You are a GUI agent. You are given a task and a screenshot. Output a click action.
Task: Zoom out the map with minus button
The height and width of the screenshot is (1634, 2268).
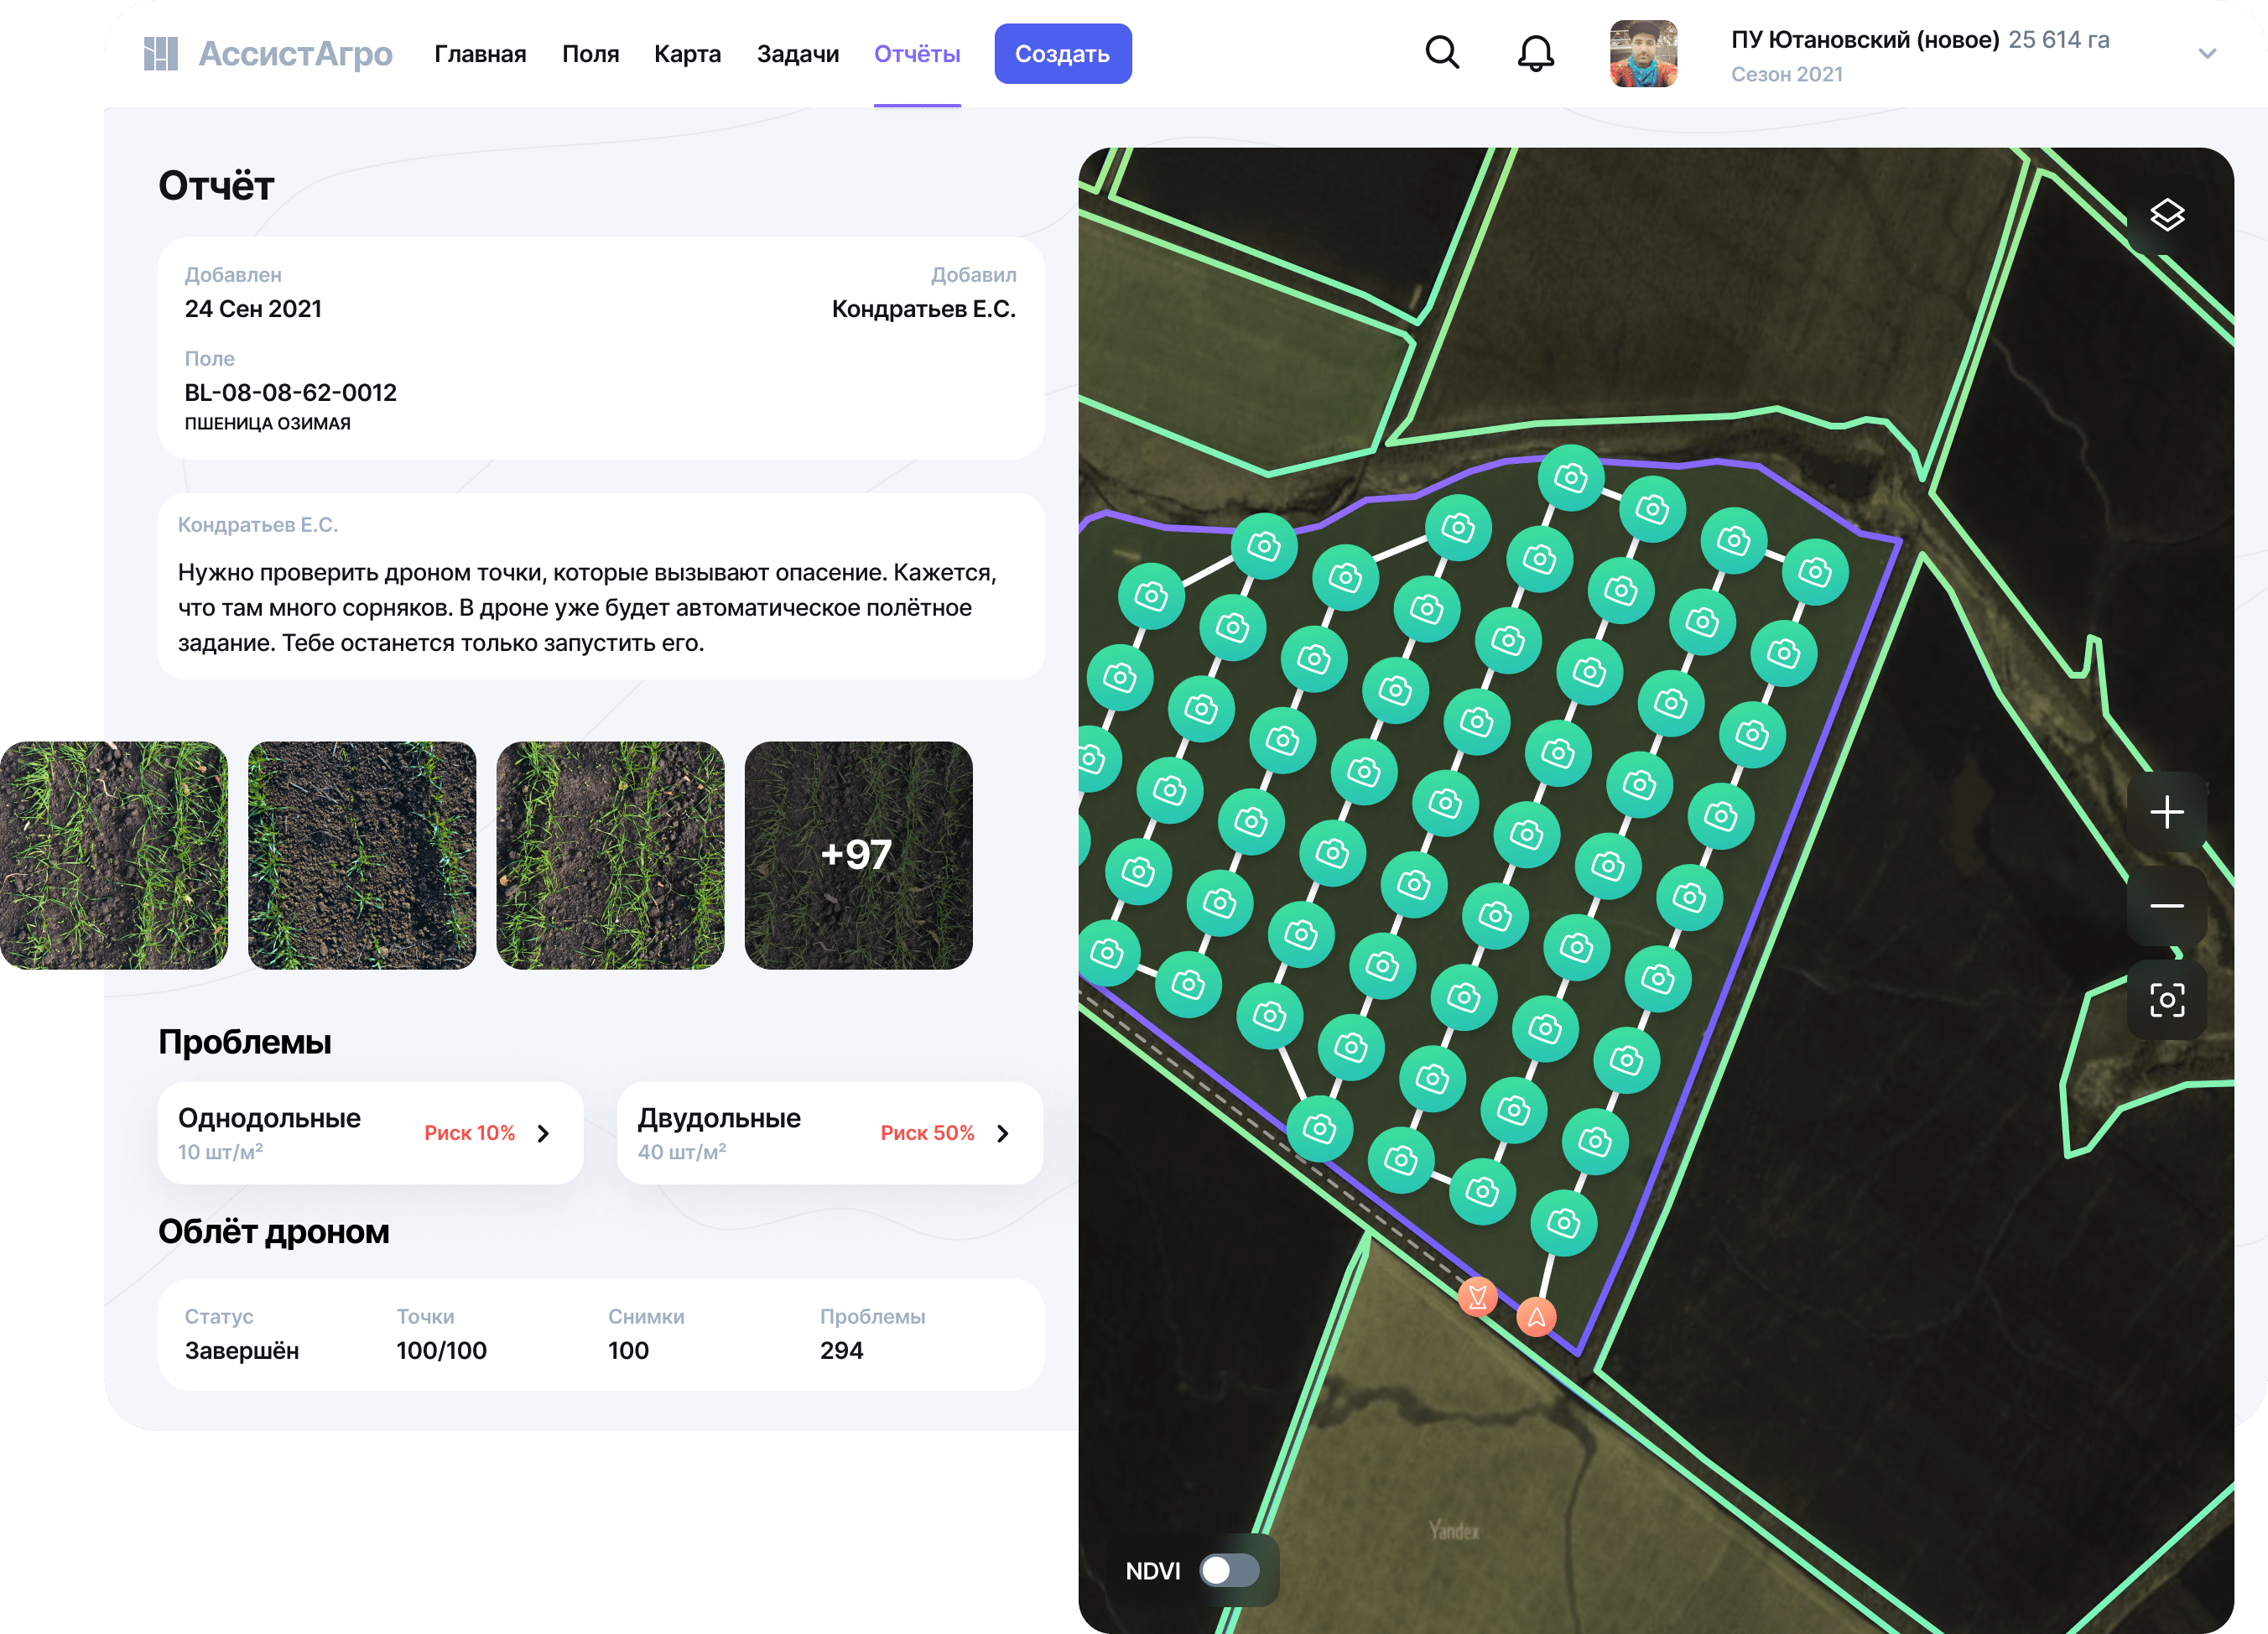[2166, 906]
